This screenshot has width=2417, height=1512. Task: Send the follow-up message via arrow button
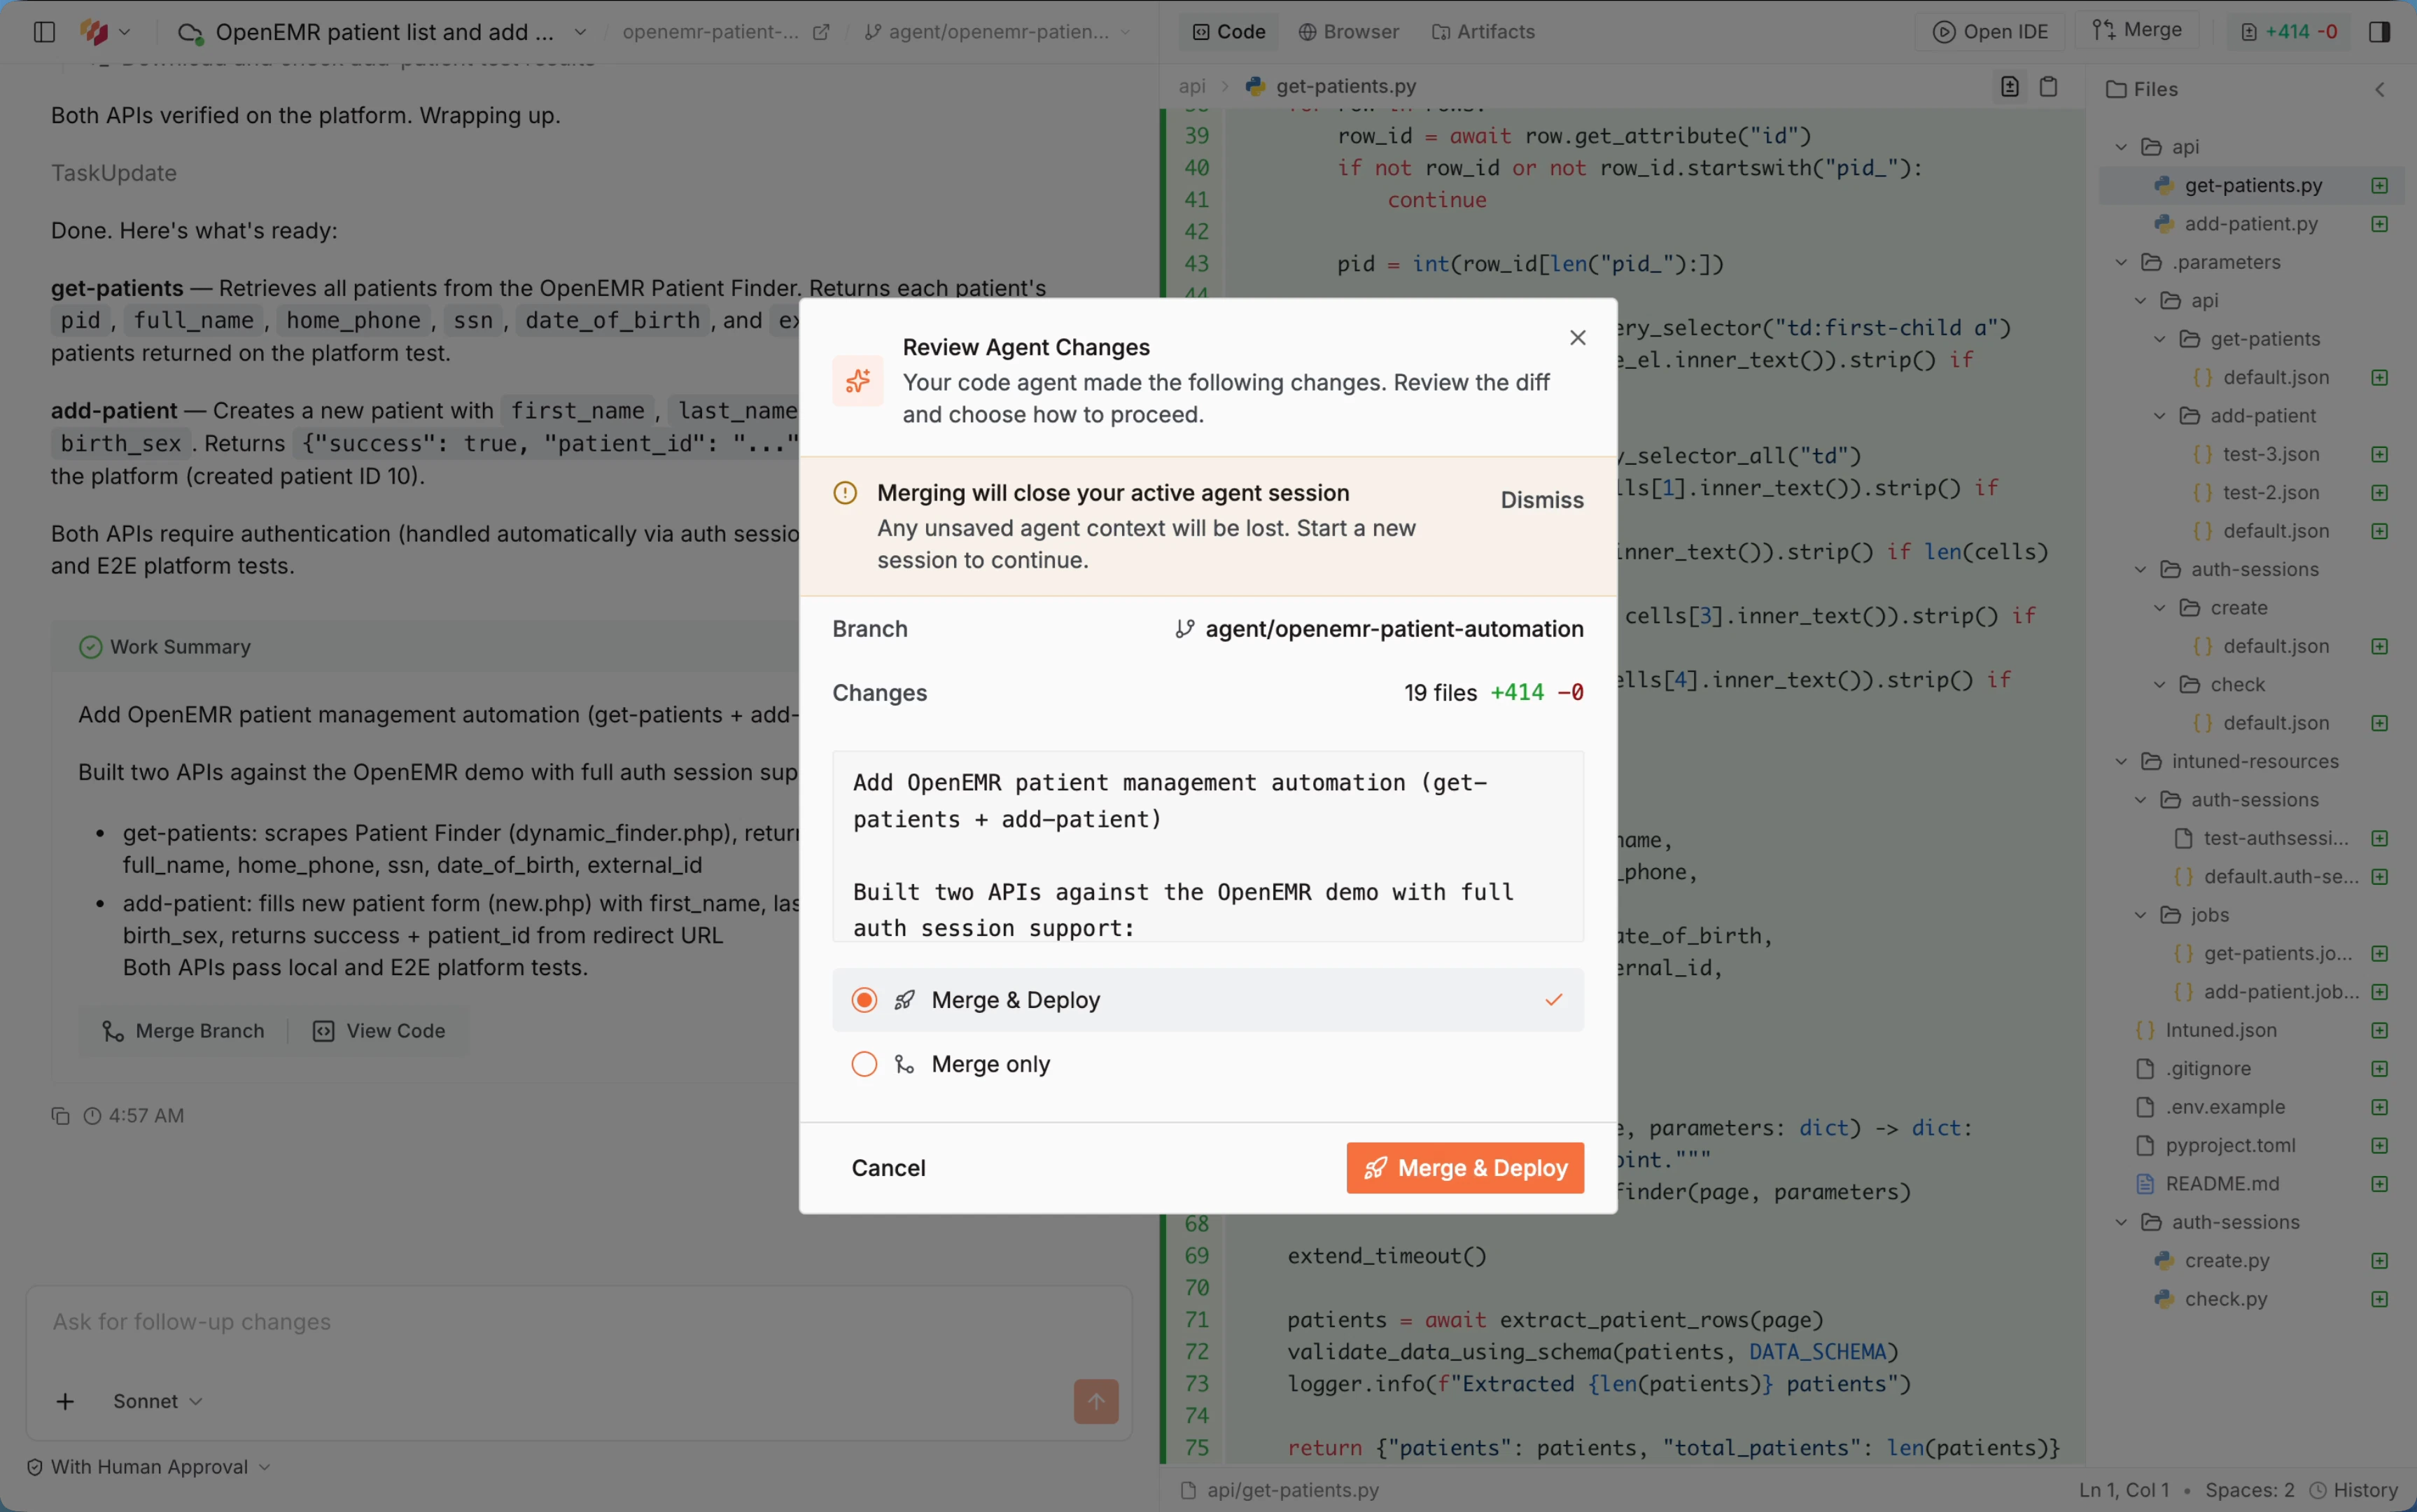coord(1096,1401)
